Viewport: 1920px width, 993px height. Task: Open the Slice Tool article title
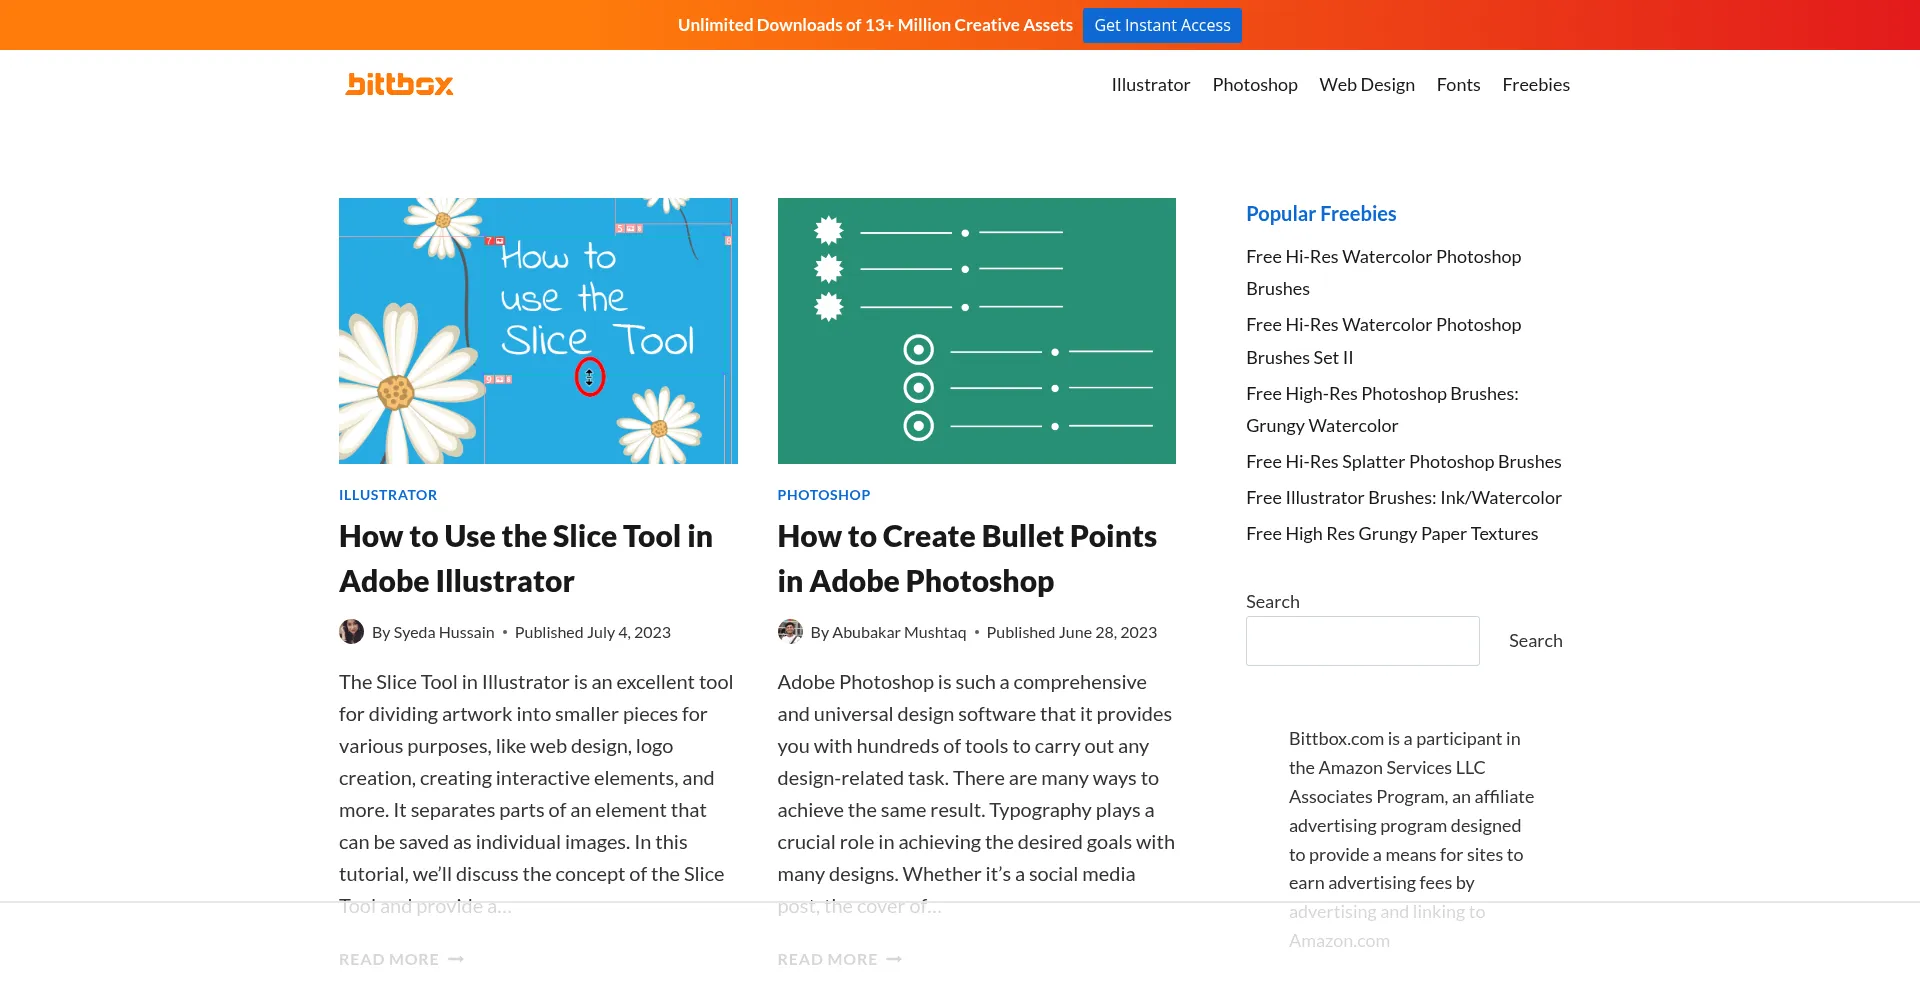coord(525,558)
